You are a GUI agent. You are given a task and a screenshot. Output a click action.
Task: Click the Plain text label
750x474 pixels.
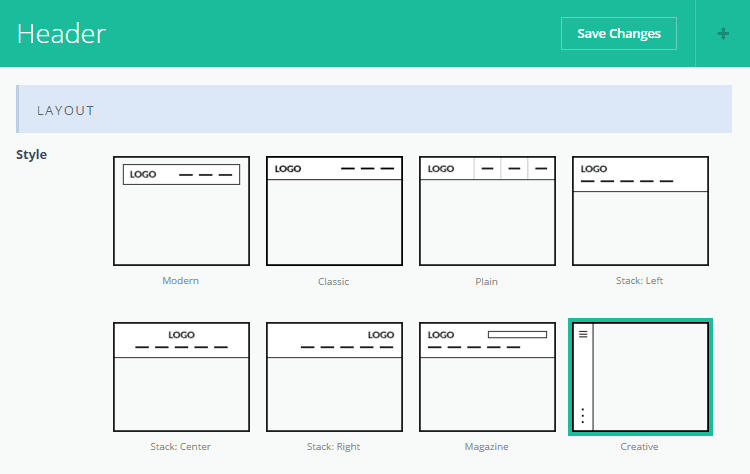[487, 282]
